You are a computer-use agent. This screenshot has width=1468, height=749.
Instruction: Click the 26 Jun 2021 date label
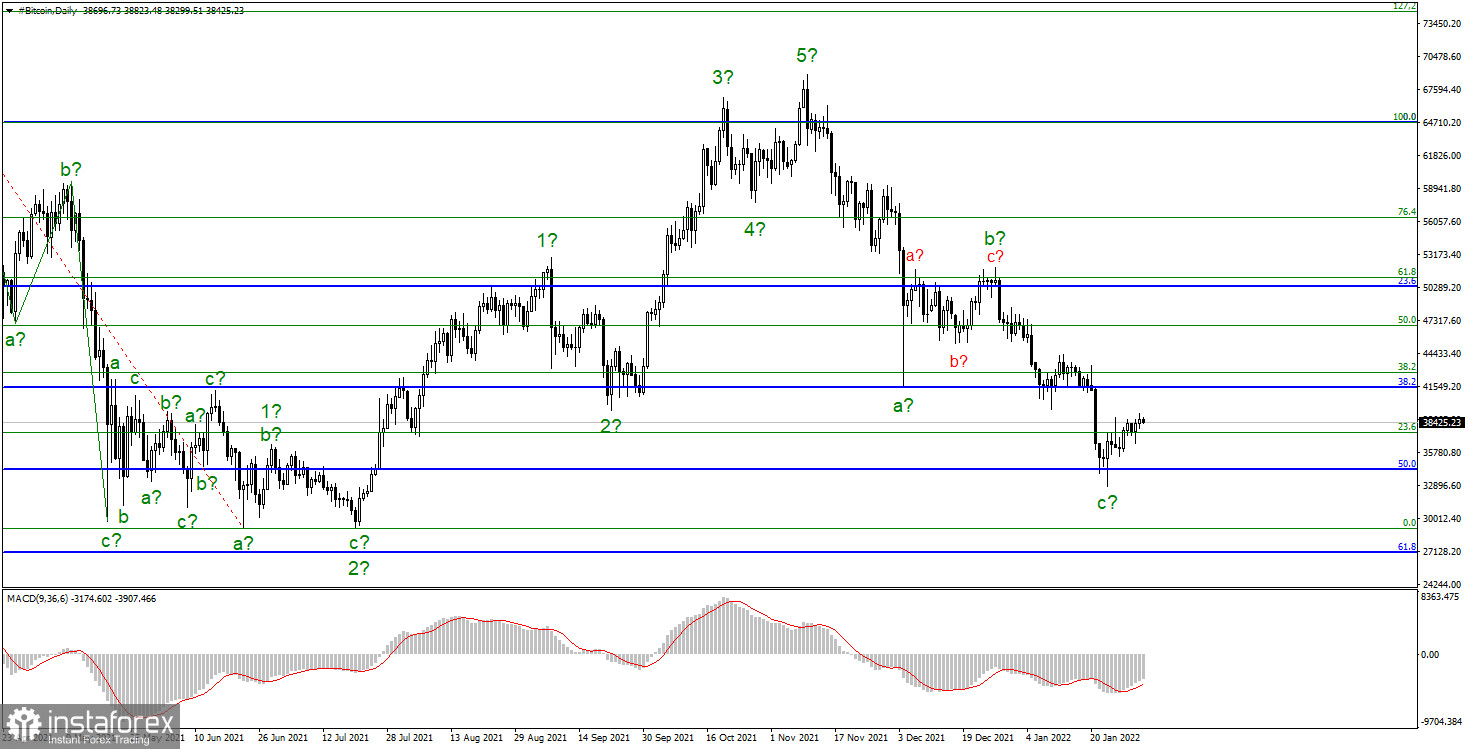click(x=283, y=738)
